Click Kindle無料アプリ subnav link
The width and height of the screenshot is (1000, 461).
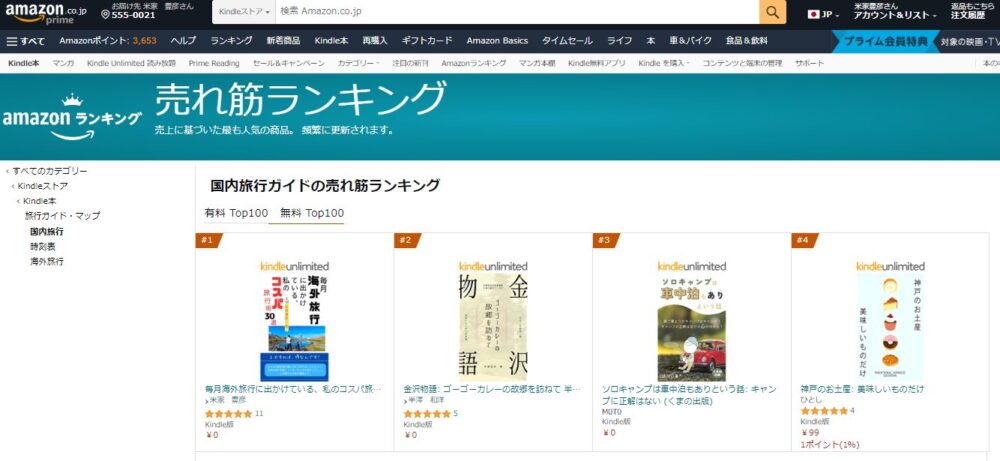(597, 63)
